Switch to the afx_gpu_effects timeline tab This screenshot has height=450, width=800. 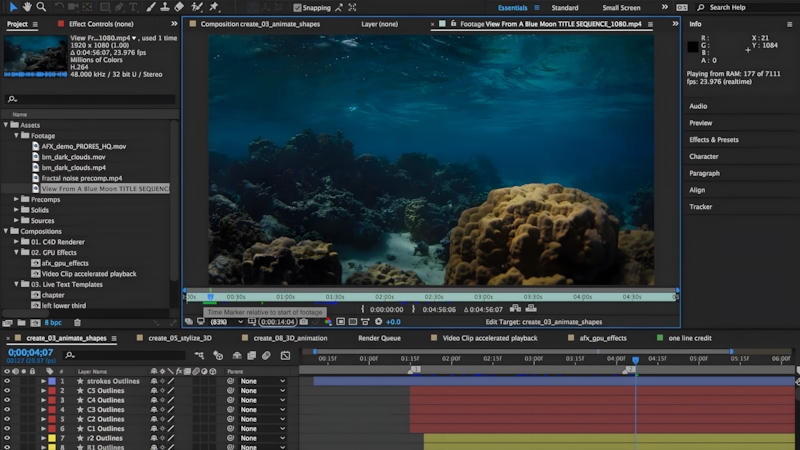[603, 338]
